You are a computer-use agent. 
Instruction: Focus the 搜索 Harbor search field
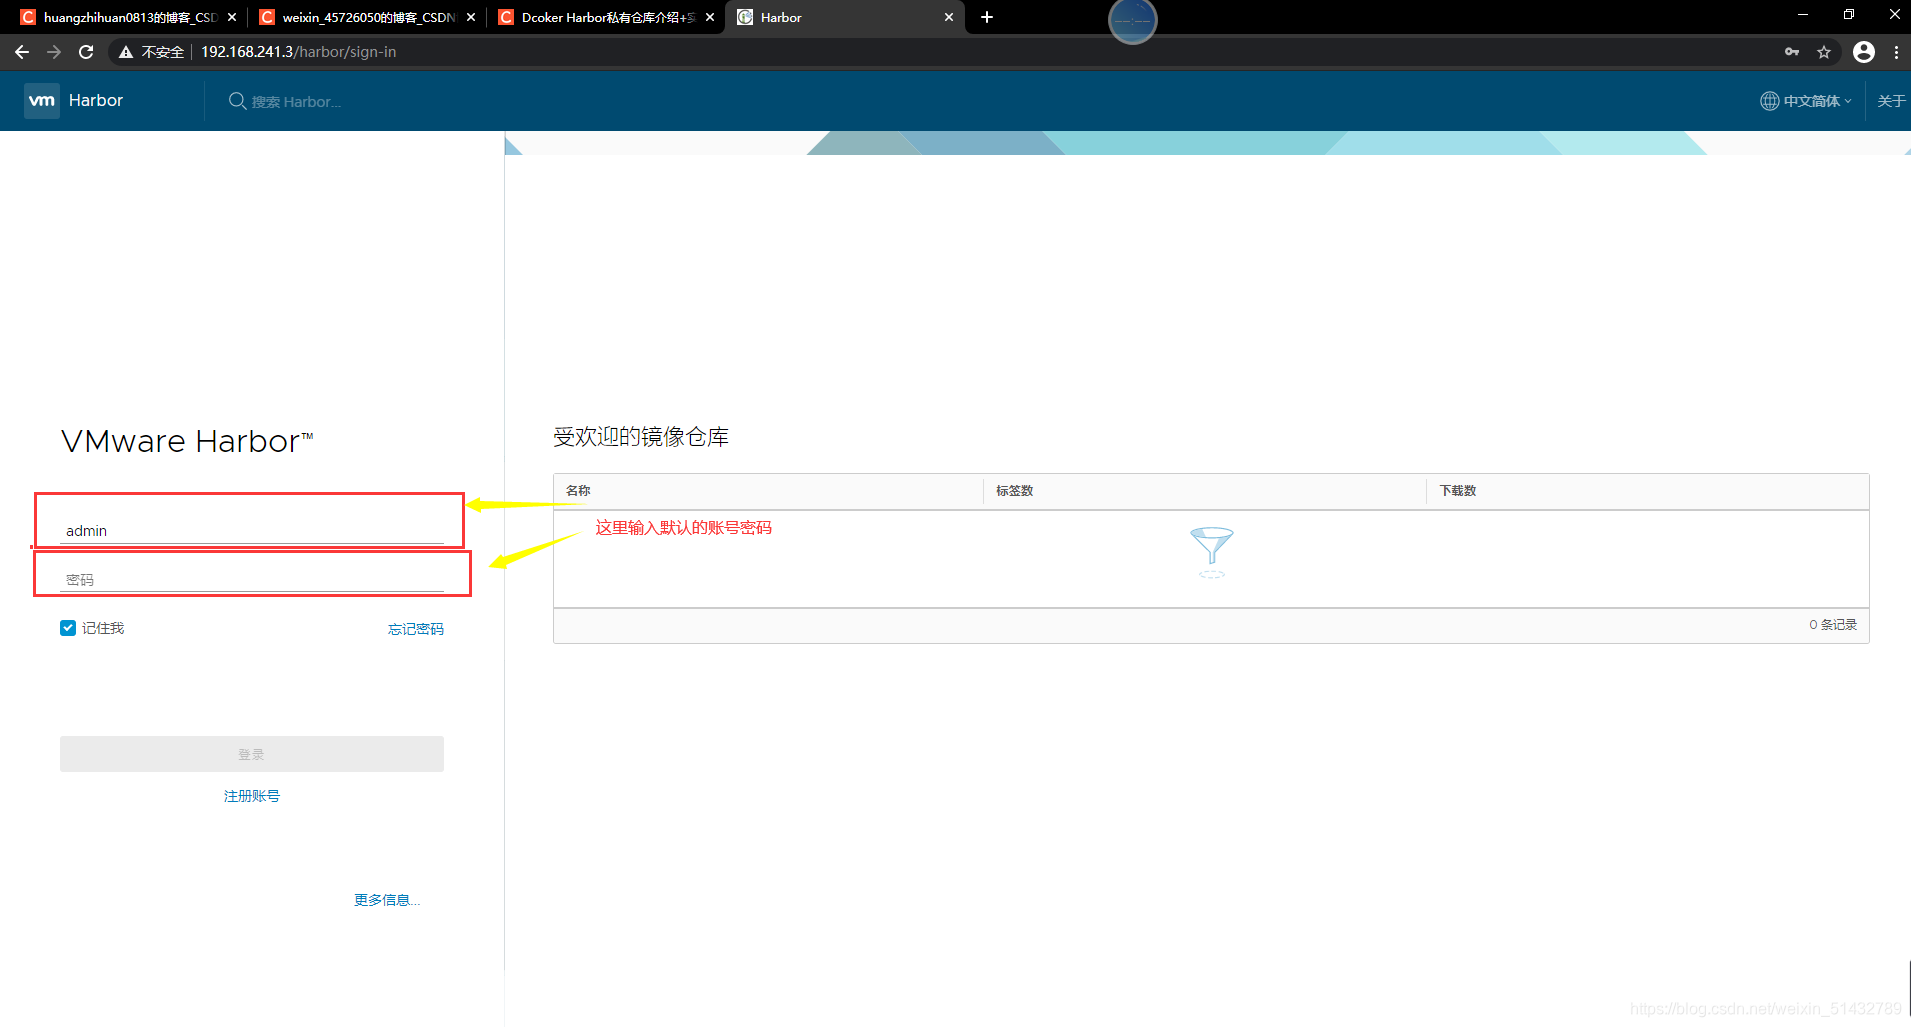(x=296, y=102)
